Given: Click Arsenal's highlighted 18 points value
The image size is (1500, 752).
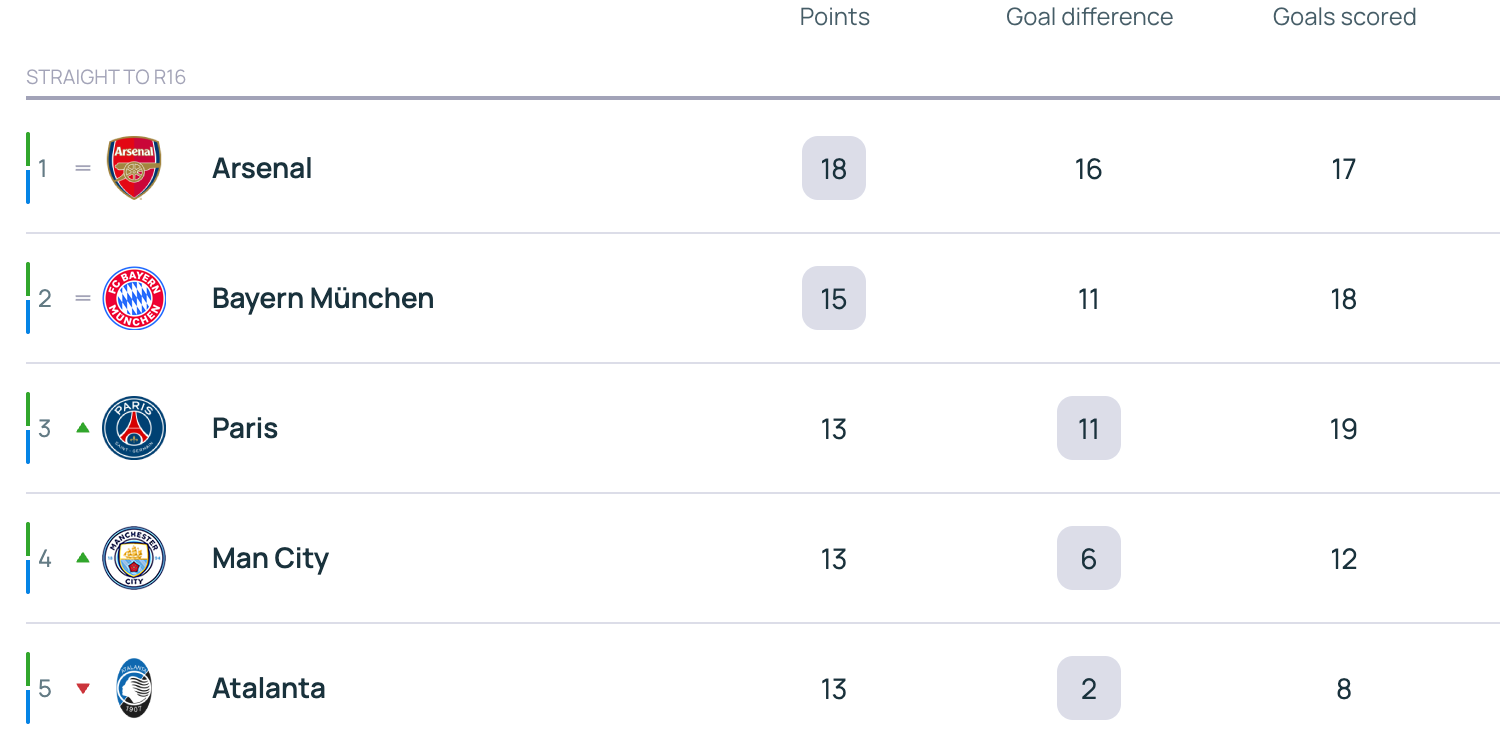Looking at the screenshot, I should [834, 168].
